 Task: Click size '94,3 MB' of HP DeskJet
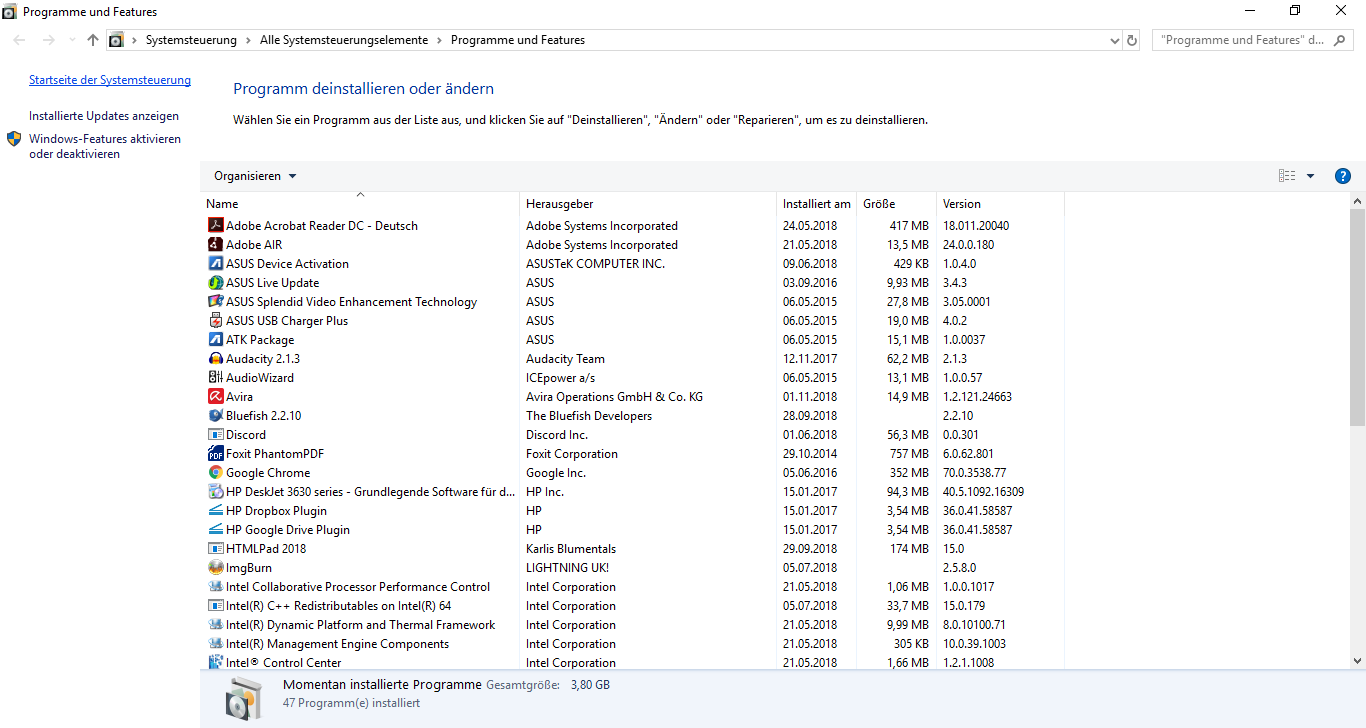[908, 491]
